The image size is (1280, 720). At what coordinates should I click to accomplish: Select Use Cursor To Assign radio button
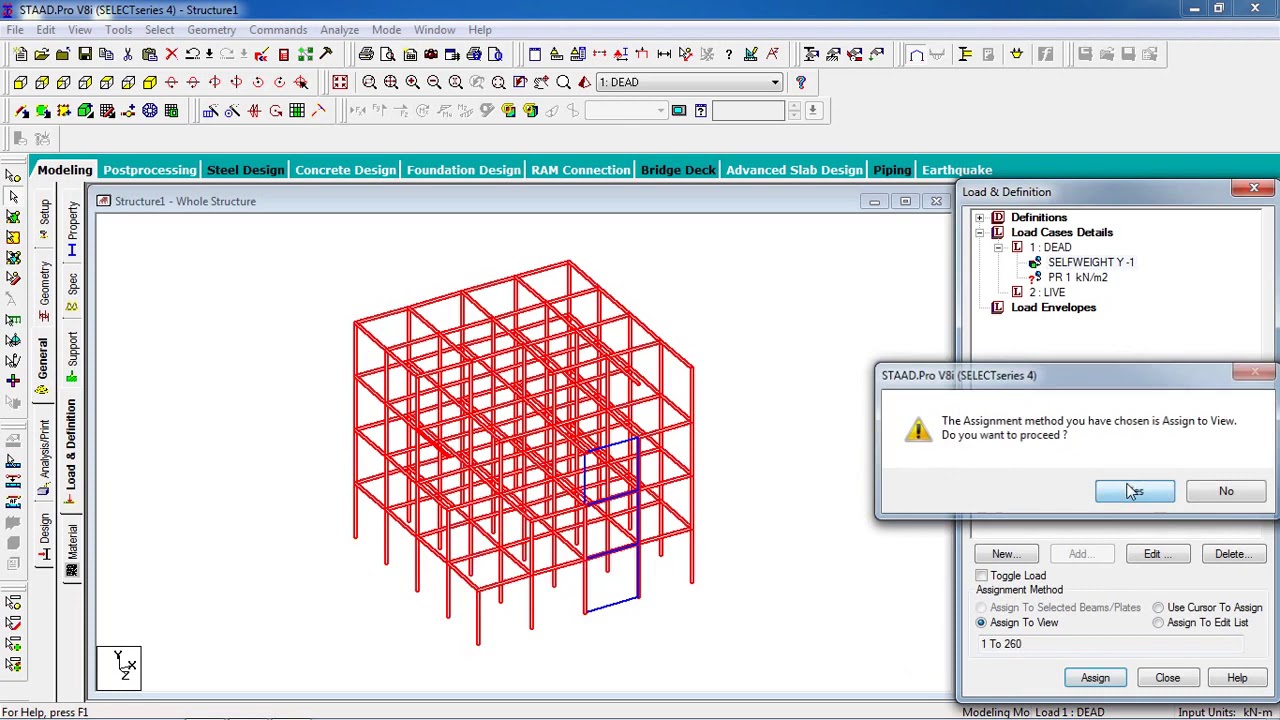pos(1158,607)
